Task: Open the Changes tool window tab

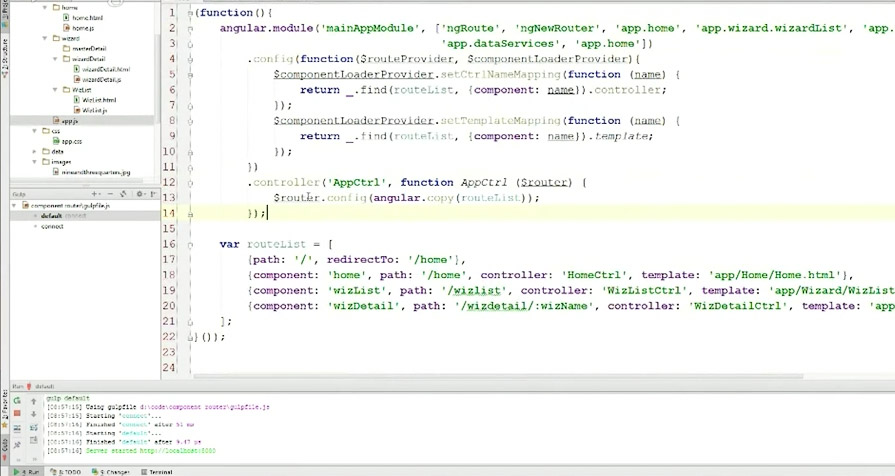Action: 111,472
